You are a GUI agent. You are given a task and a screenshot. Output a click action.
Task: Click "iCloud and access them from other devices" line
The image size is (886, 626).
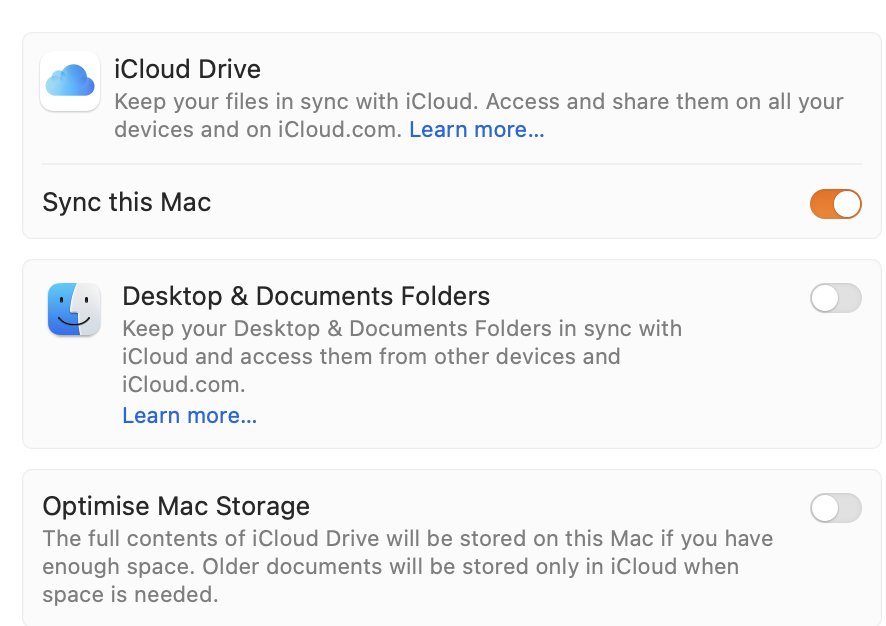pyautogui.click(x=371, y=357)
